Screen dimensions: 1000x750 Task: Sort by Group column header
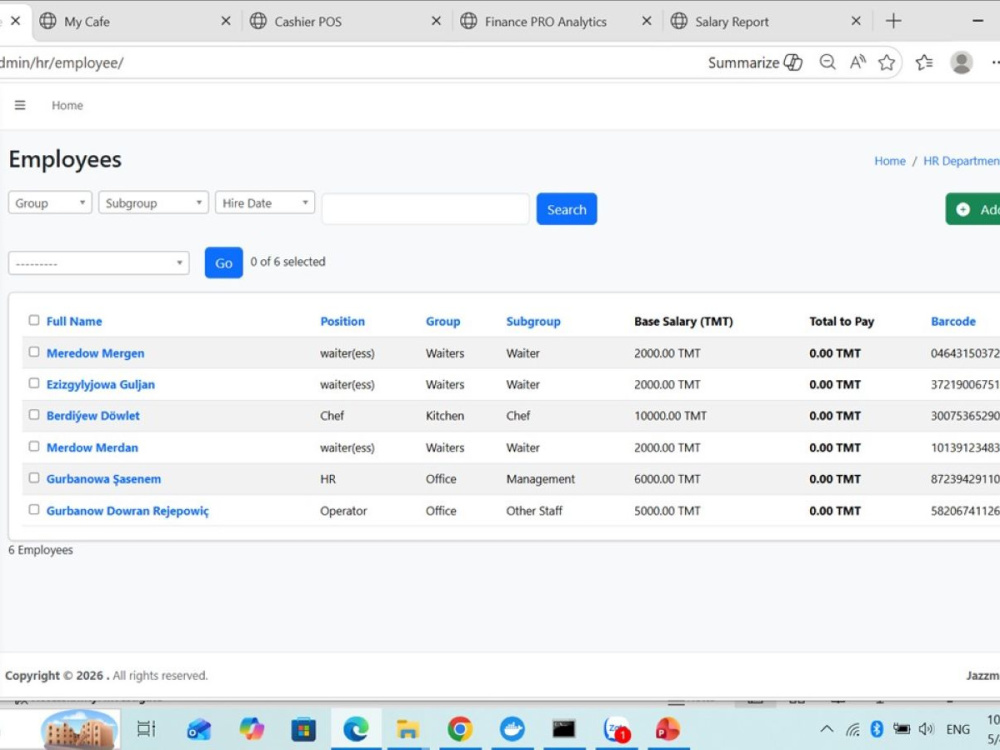443,321
